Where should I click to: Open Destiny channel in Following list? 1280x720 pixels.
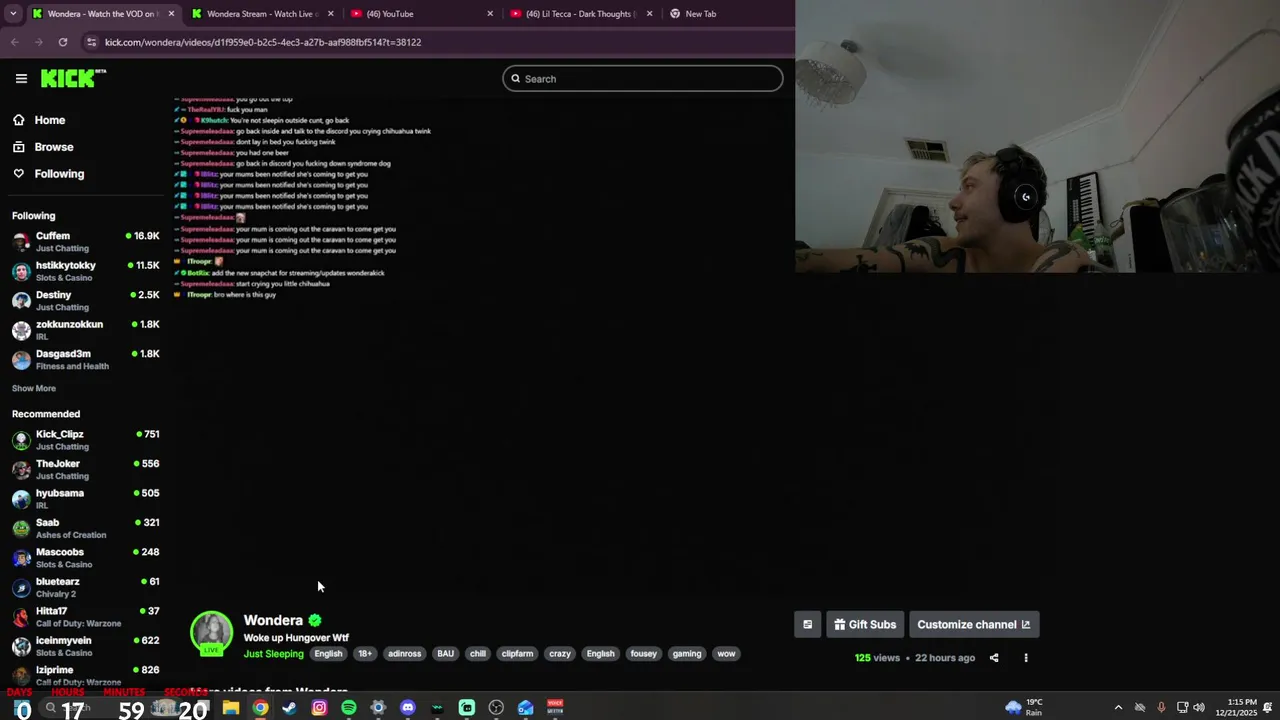click(85, 301)
